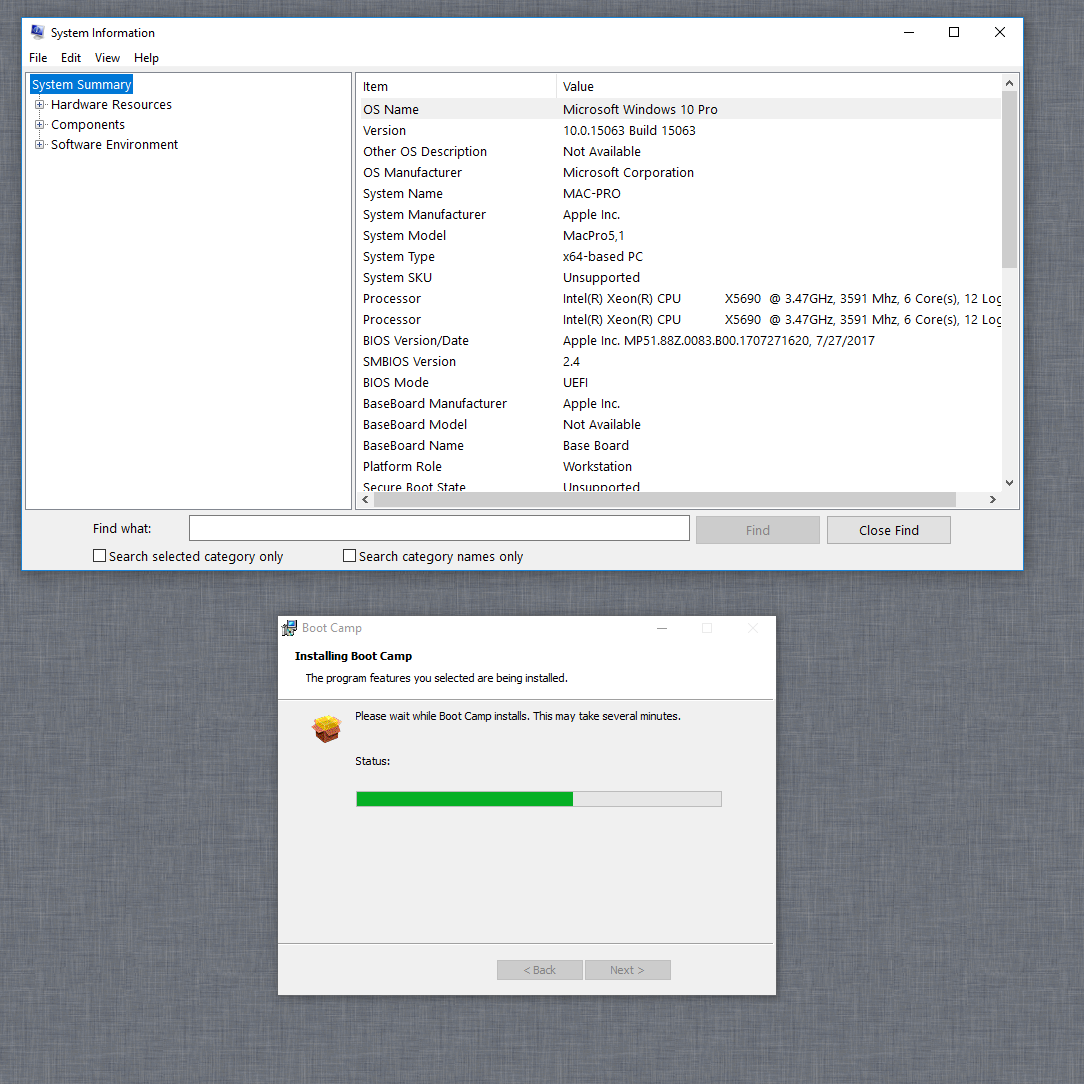Click the scroll right arrow in details pane
The height and width of the screenshot is (1084, 1084).
click(x=993, y=499)
